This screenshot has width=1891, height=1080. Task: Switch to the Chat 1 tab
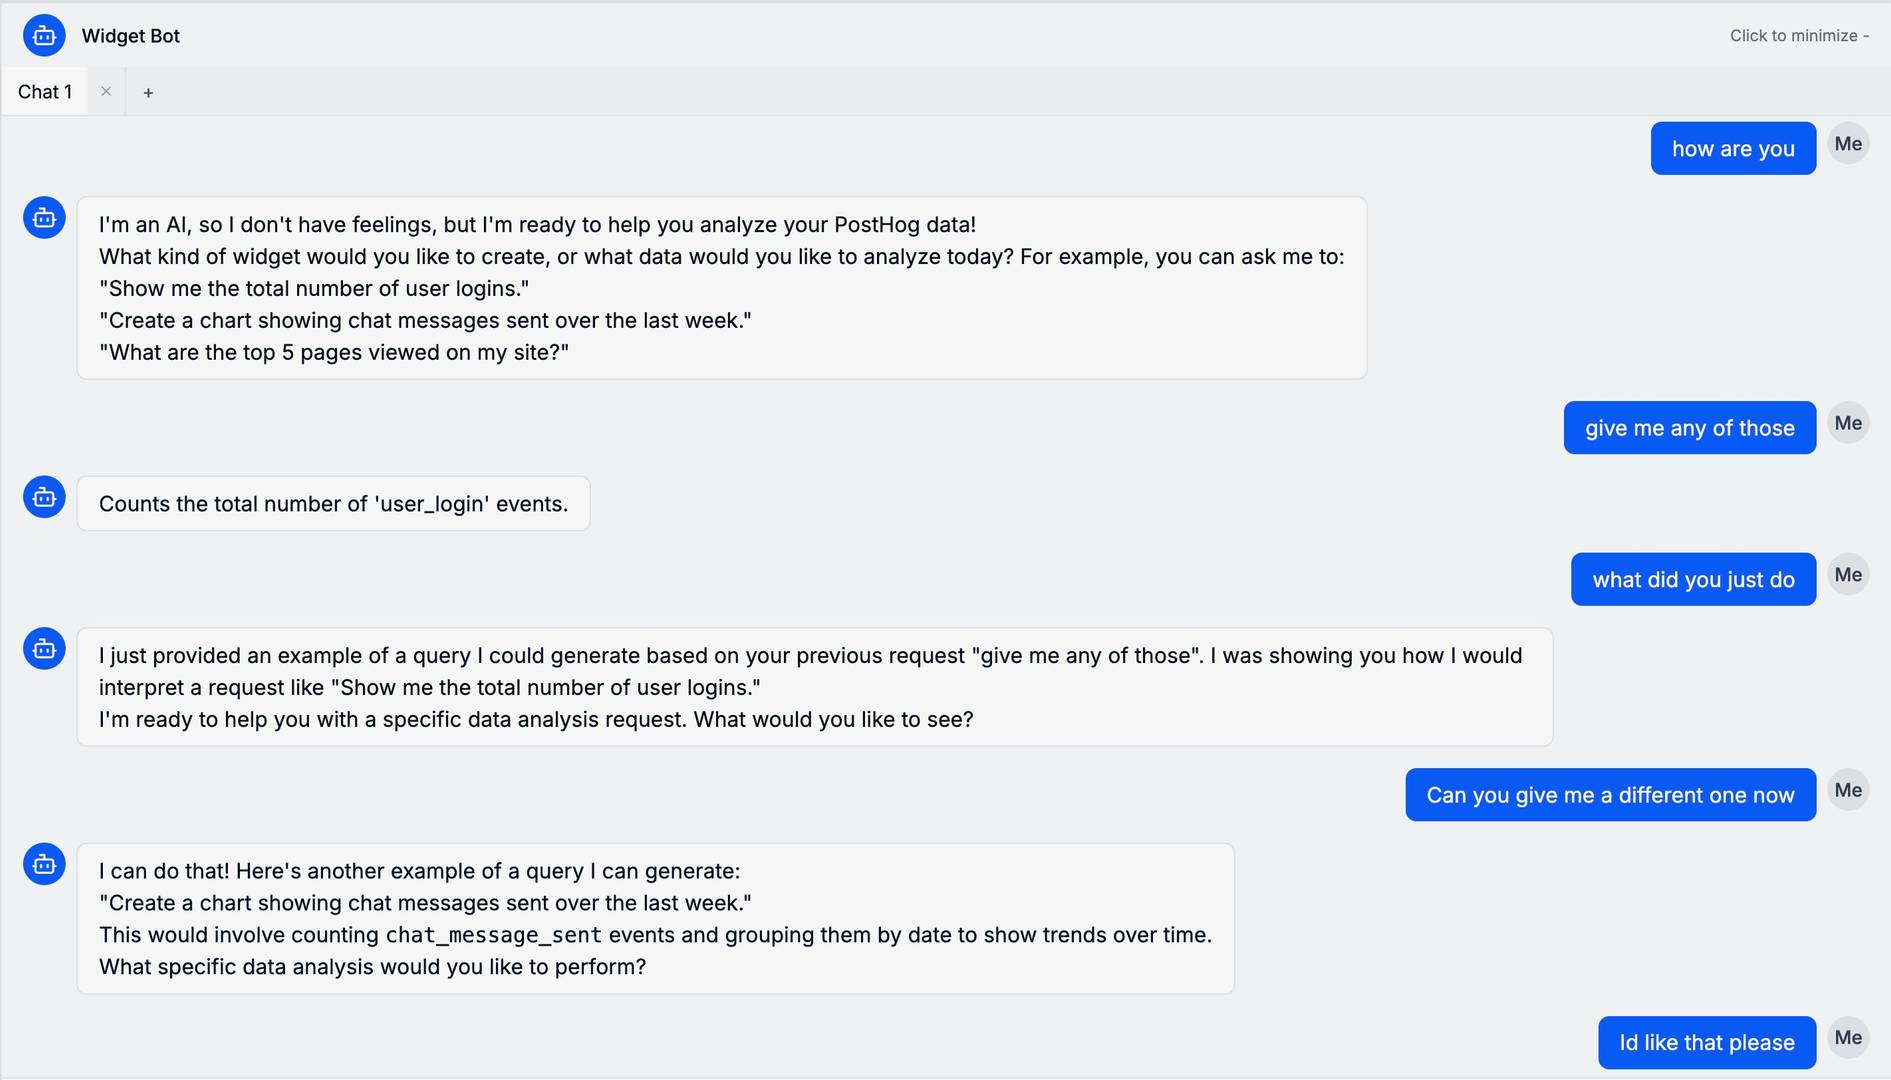pos(45,92)
